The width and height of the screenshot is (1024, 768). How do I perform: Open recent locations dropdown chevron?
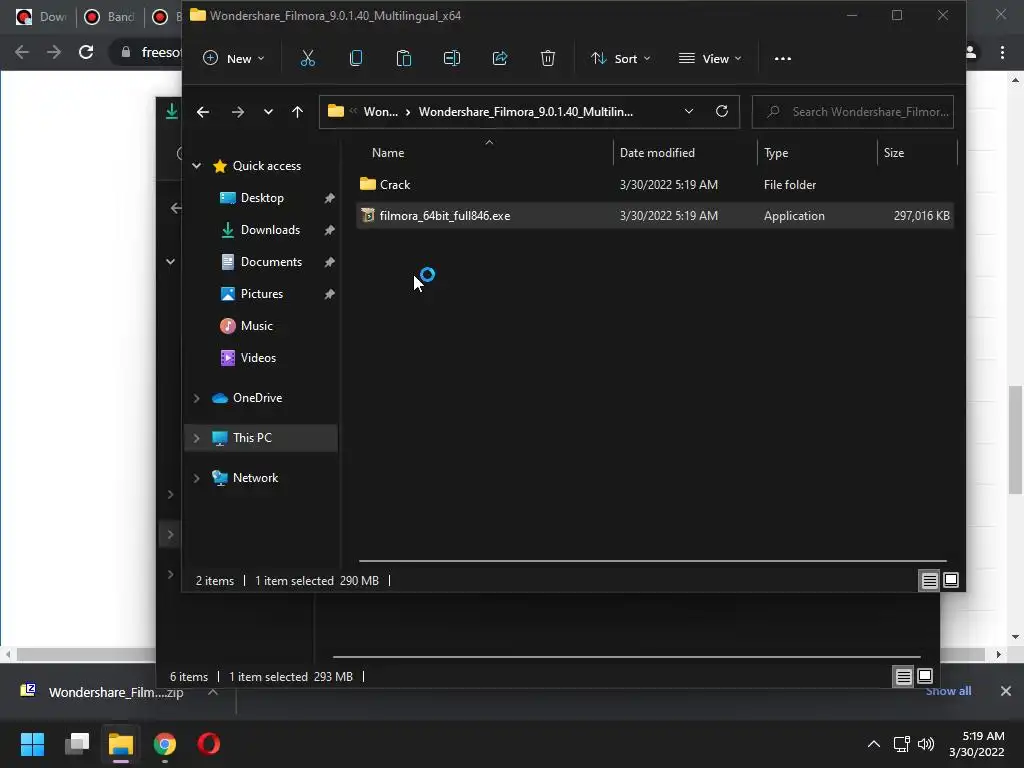tap(268, 112)
